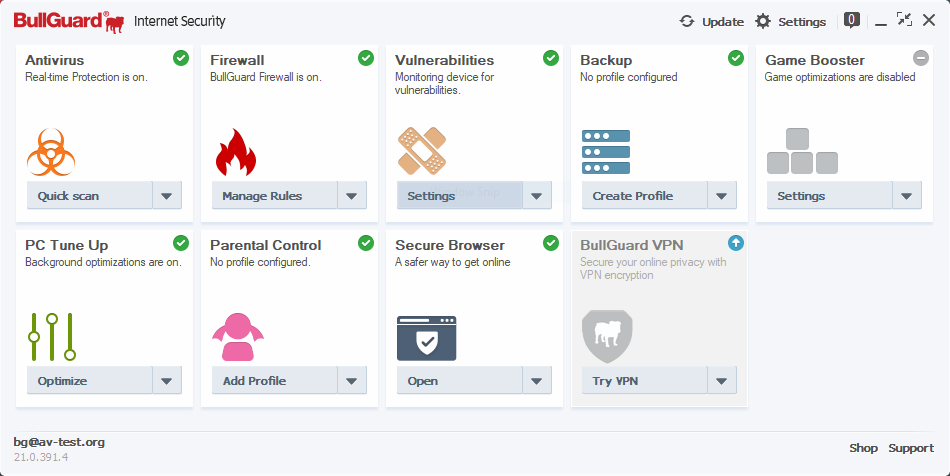This screenshot has height=476, width=950.
Task: Click the Secure Browser shield icon
Action: coord(426,338)
